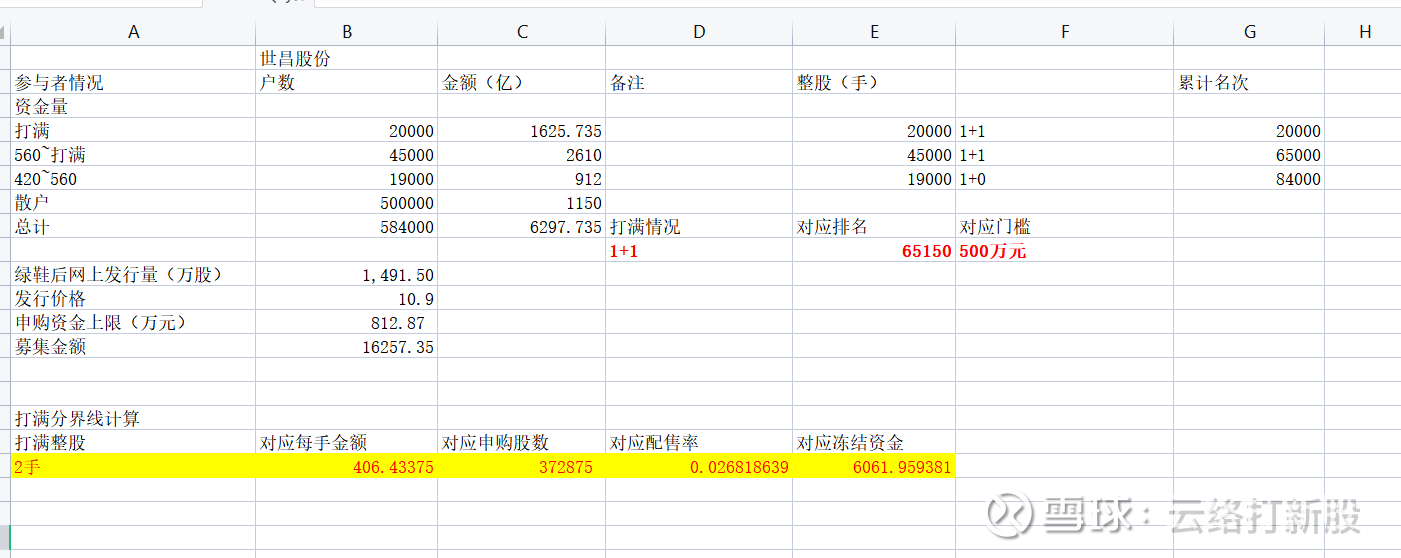Click the cell with value 584000
The height and width of the screenshot is (558, 1401).
coord(347,226)
